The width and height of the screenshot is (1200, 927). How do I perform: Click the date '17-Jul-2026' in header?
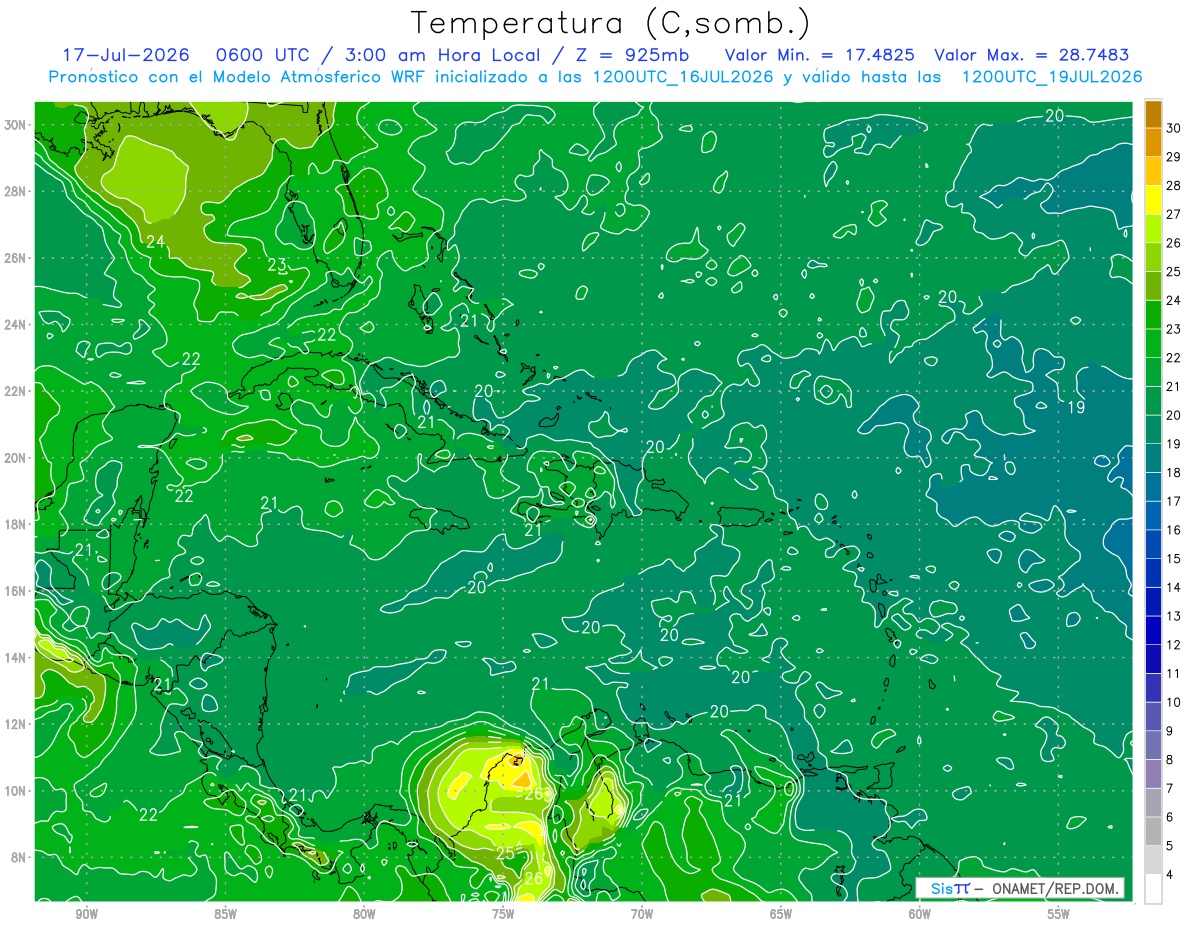tap(126, 55)
